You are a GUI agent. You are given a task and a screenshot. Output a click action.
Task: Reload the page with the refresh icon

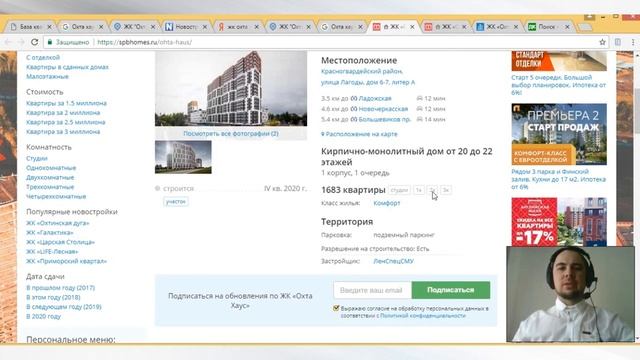tap(34, 42)
